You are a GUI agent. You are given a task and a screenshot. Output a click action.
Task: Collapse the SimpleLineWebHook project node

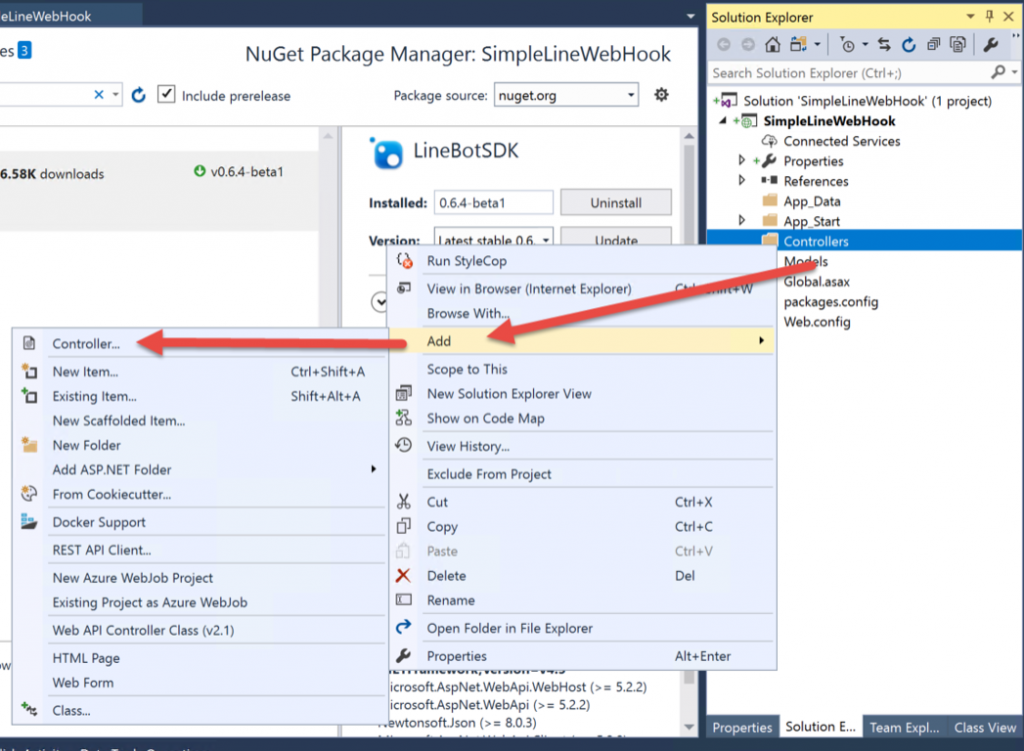click(x=723, y=120)
